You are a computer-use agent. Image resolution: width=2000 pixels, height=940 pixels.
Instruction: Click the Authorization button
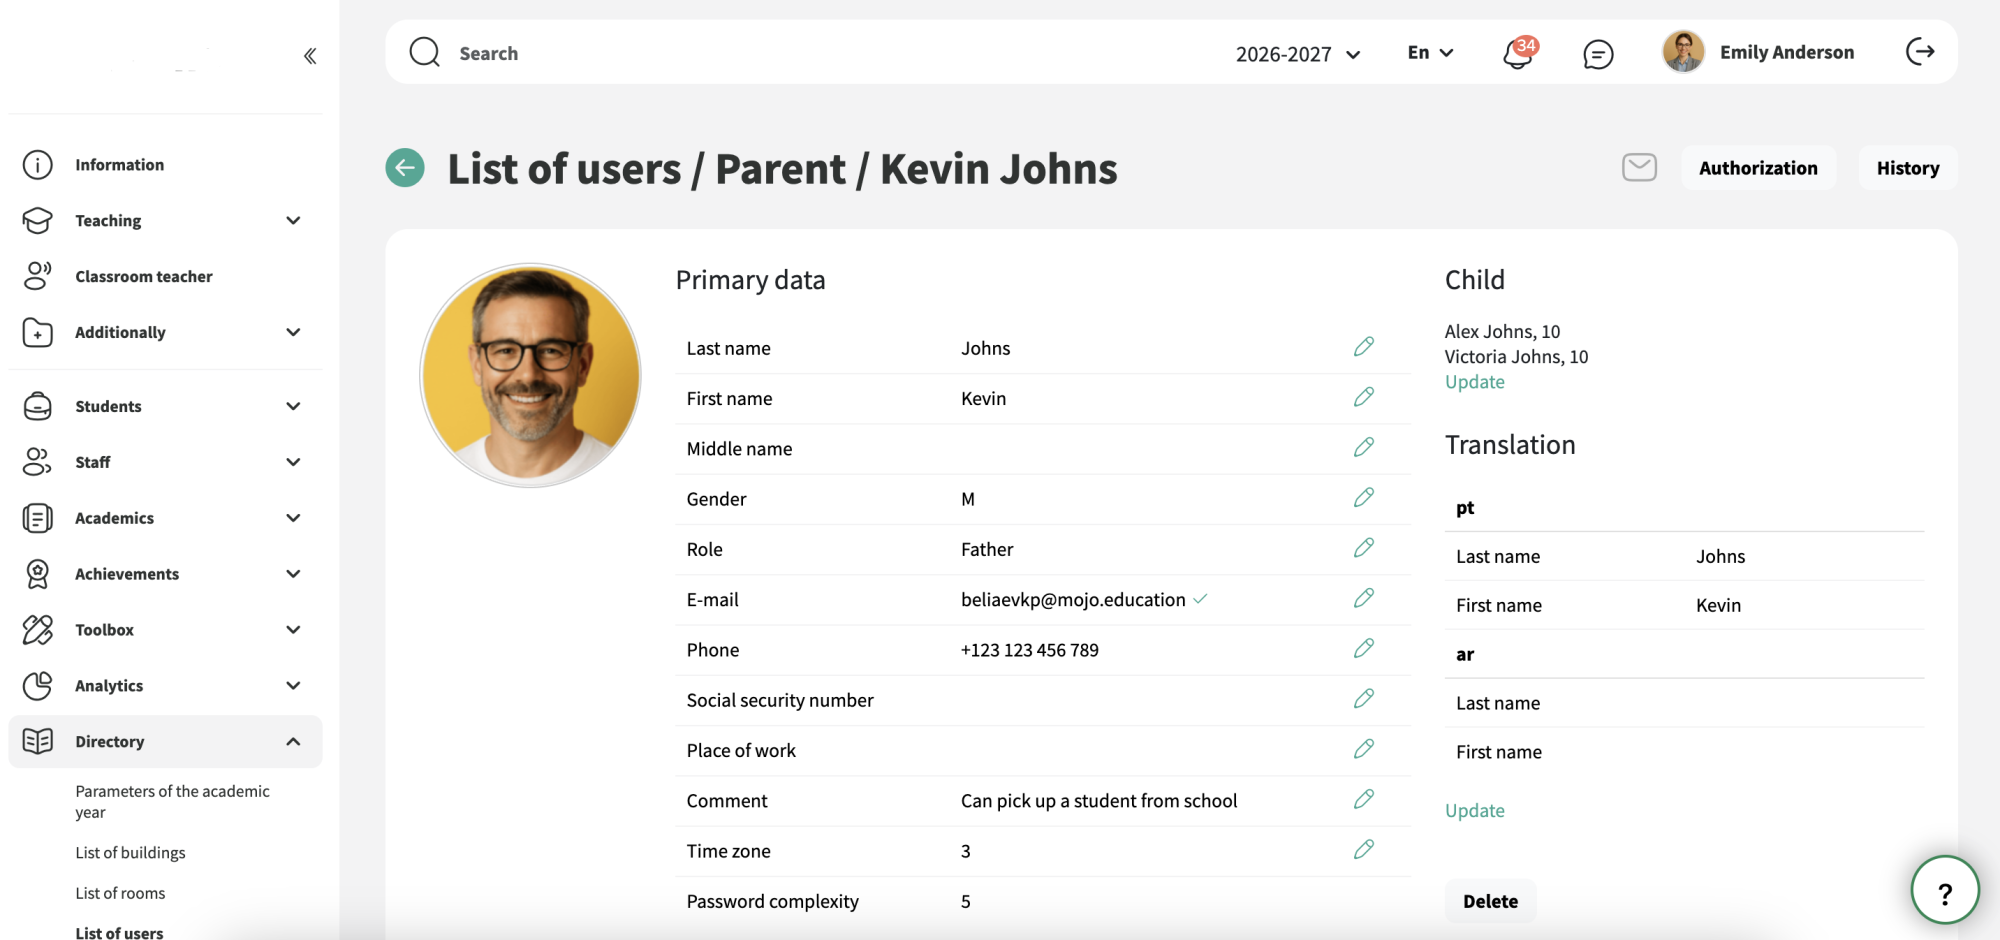(x=1758, y=168)
